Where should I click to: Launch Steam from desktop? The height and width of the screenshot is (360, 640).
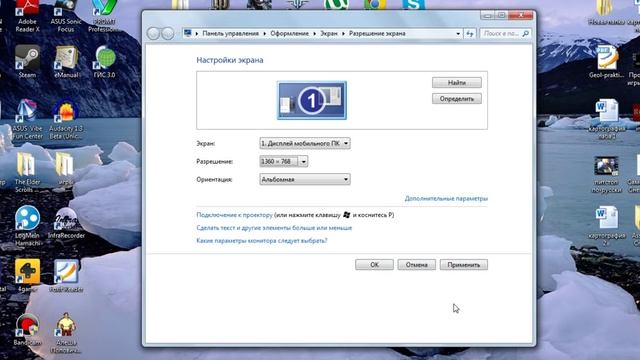[27, 61]
